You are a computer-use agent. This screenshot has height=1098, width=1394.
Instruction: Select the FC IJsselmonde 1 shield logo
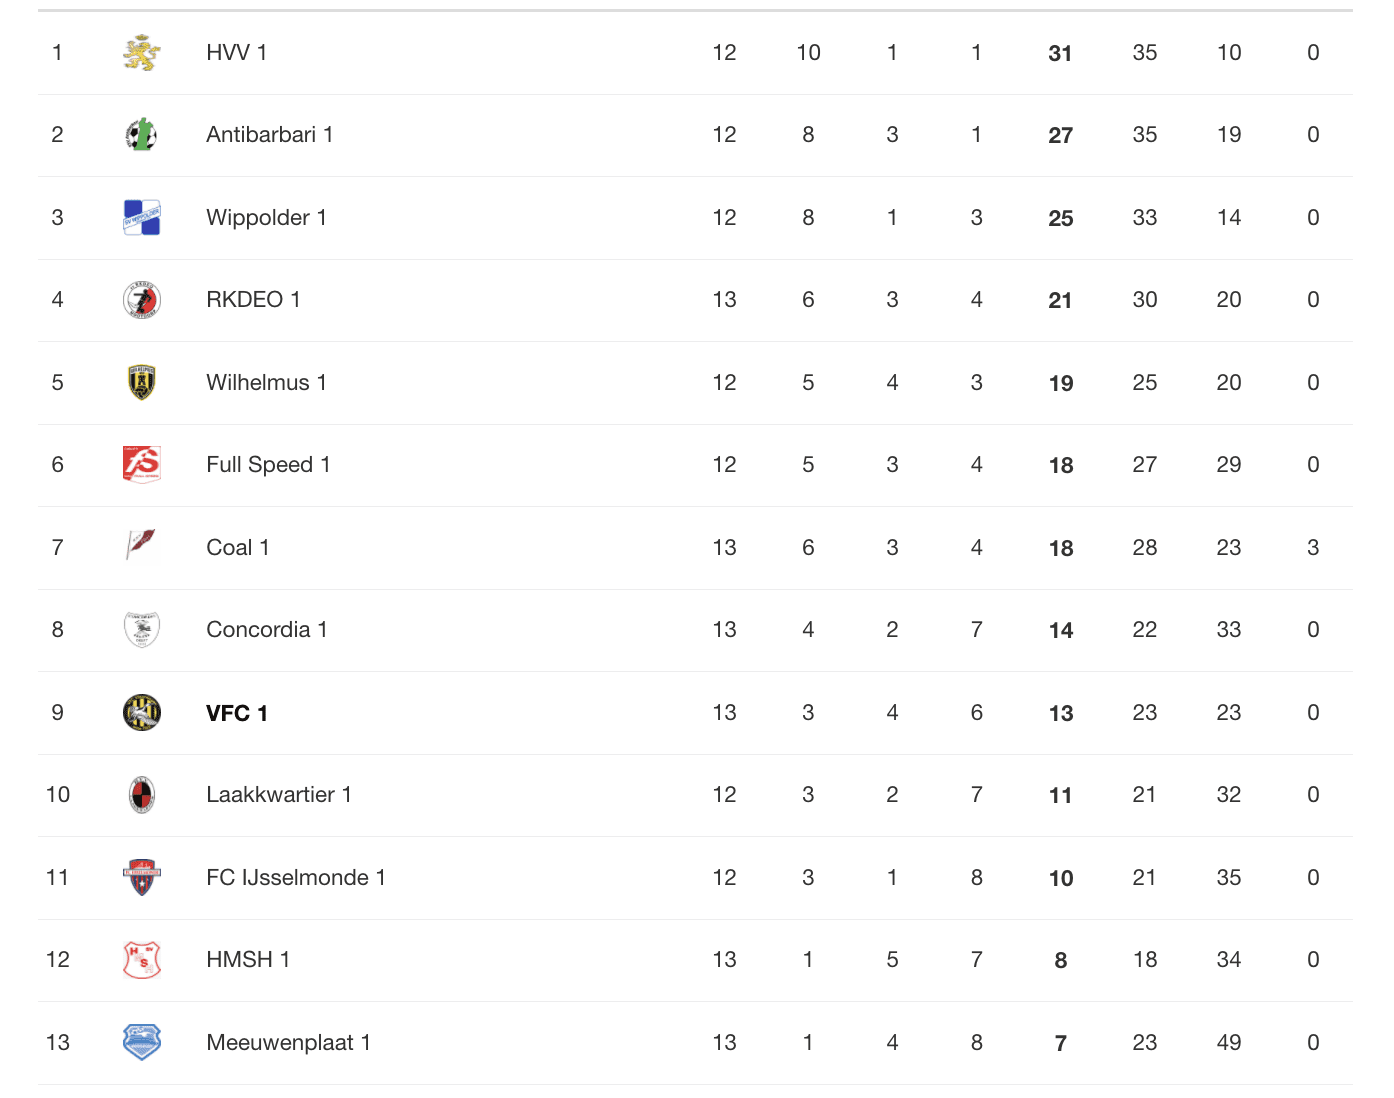tap(142, 877)
